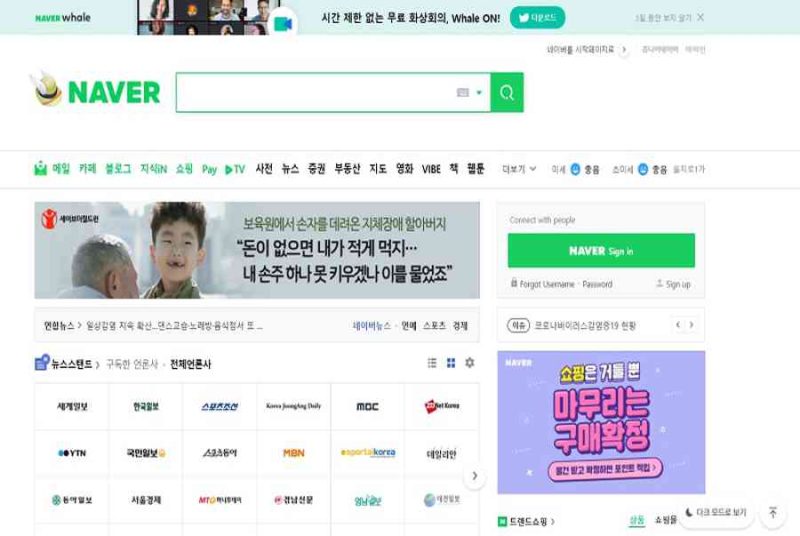Expand the search autocomplete dropdown arrow
800x536 pixels.
tap(479, 92)
